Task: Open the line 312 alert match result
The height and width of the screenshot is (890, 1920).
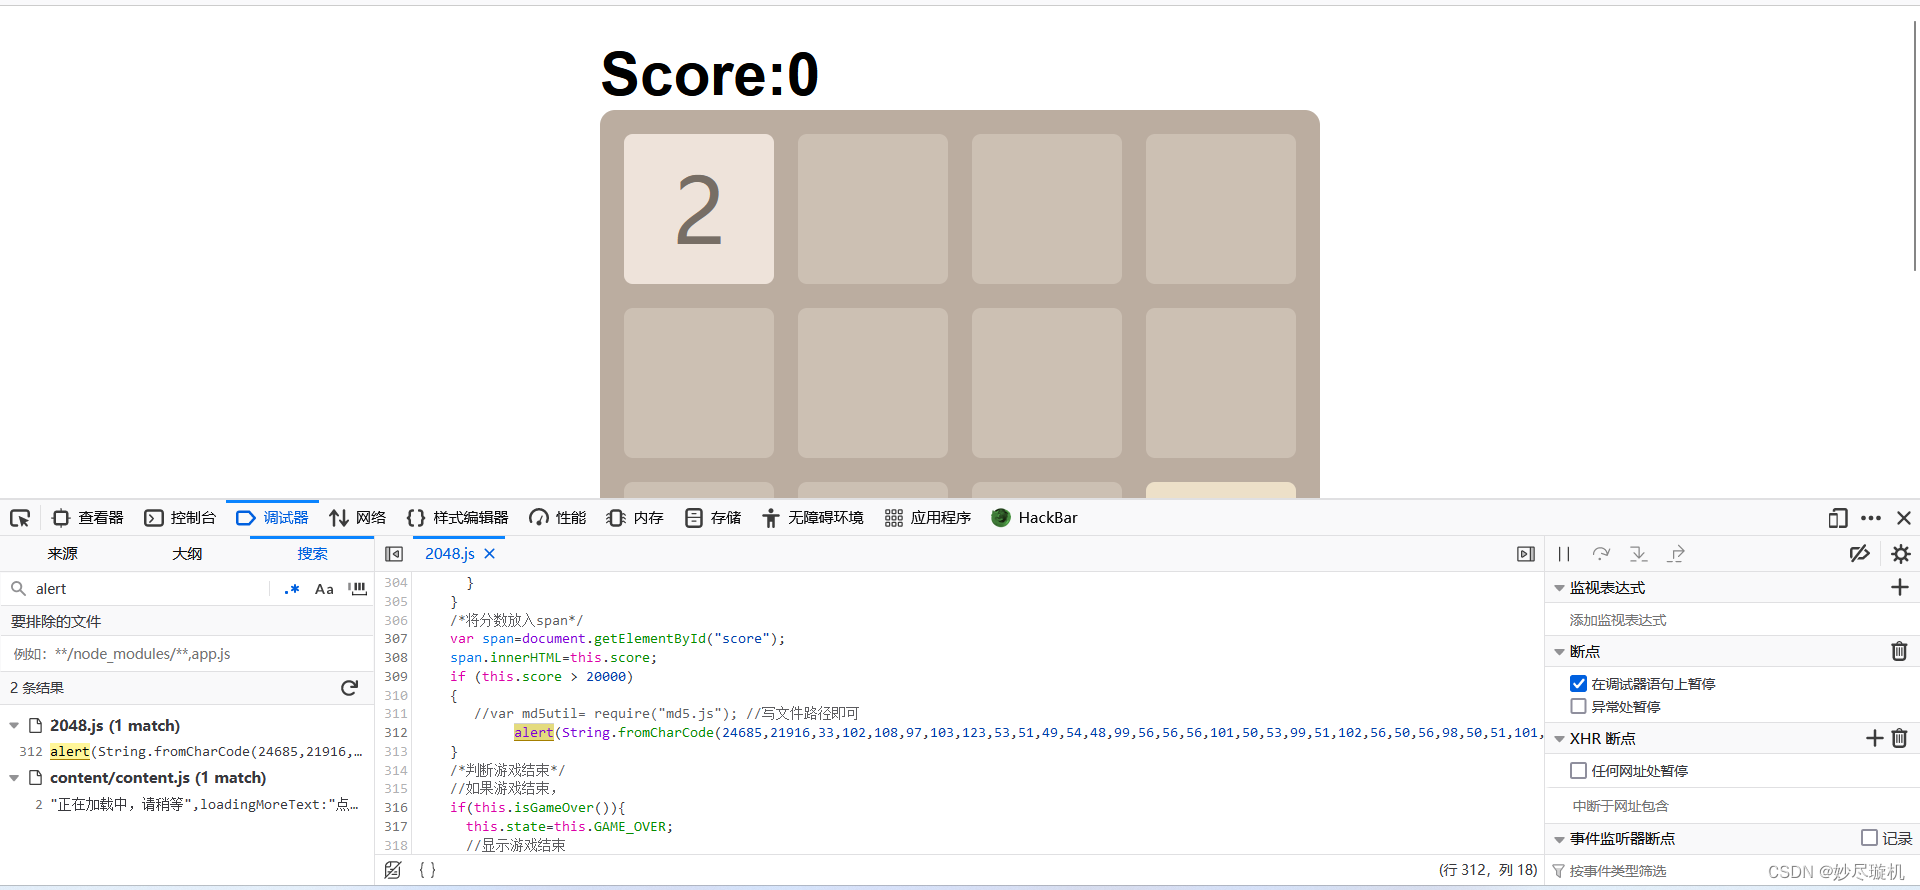Action: click(x=190, y=751)
